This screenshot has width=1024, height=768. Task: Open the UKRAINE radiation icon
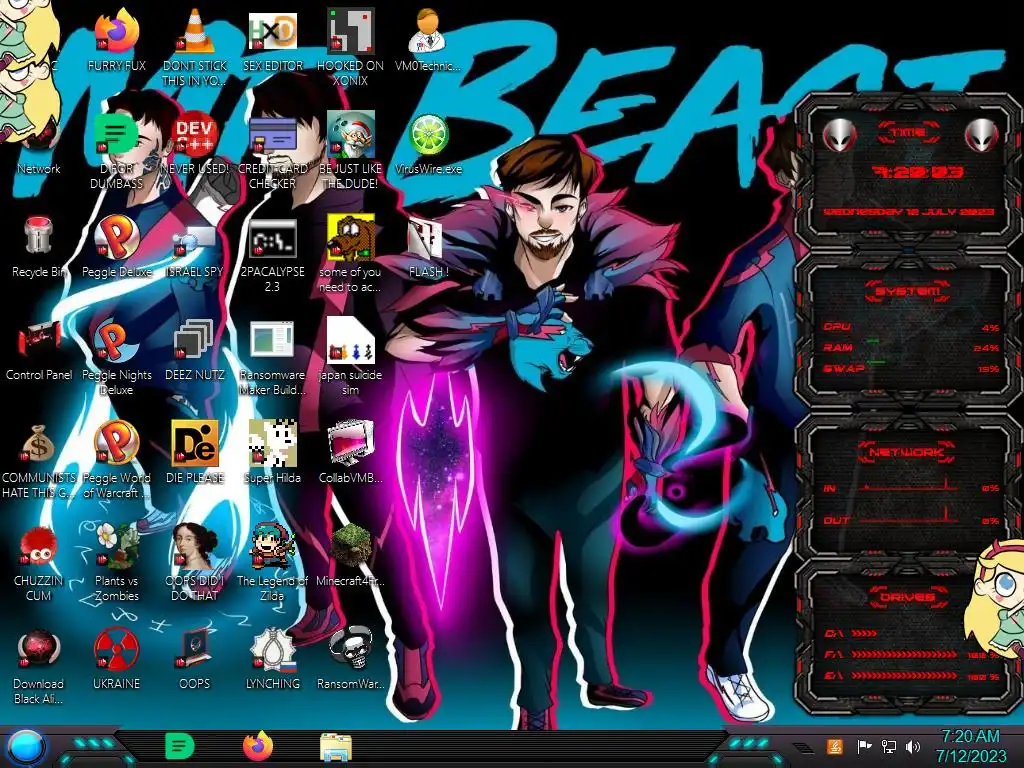pyautogui.click(x=117, y=649)
